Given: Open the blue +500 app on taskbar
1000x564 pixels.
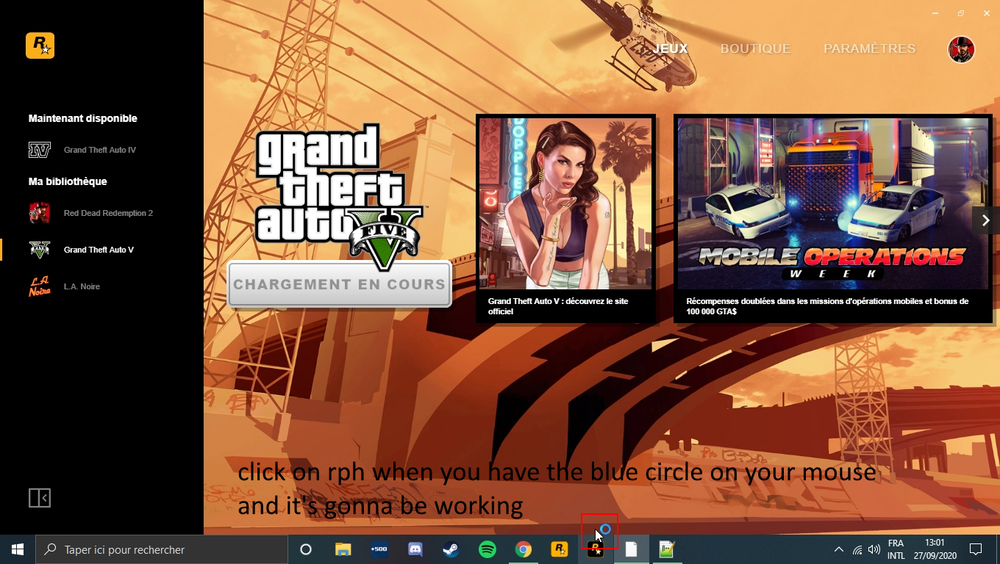Looking at the screenshot, I should [x=379, y=549].
